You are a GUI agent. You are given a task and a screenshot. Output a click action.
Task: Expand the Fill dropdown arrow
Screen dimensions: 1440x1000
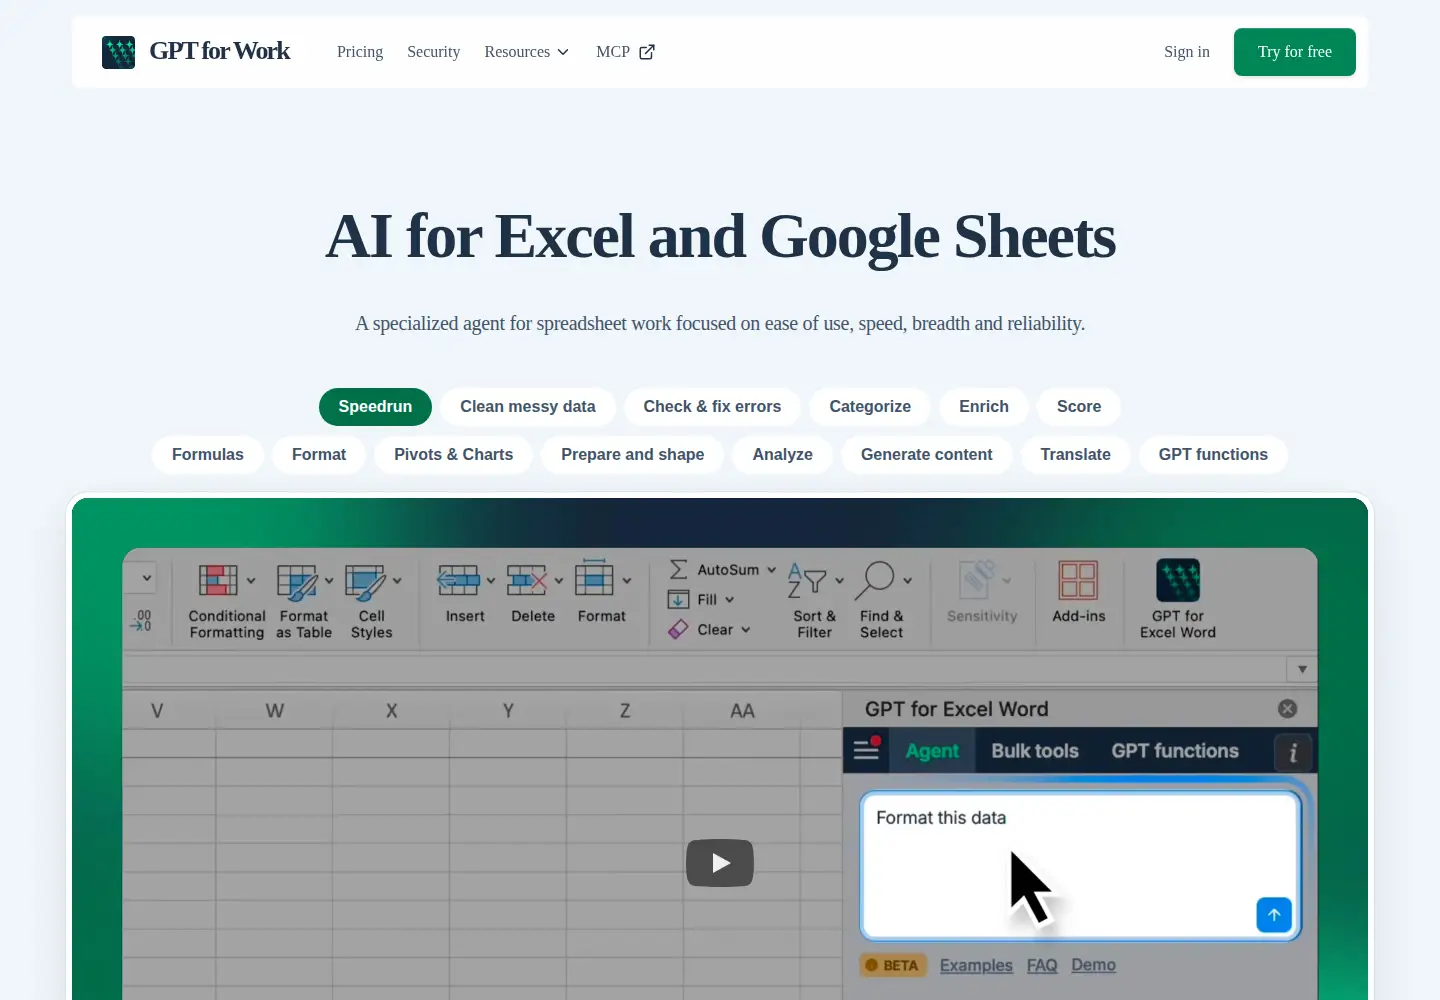pyautogui.click(x=729, y=600)
